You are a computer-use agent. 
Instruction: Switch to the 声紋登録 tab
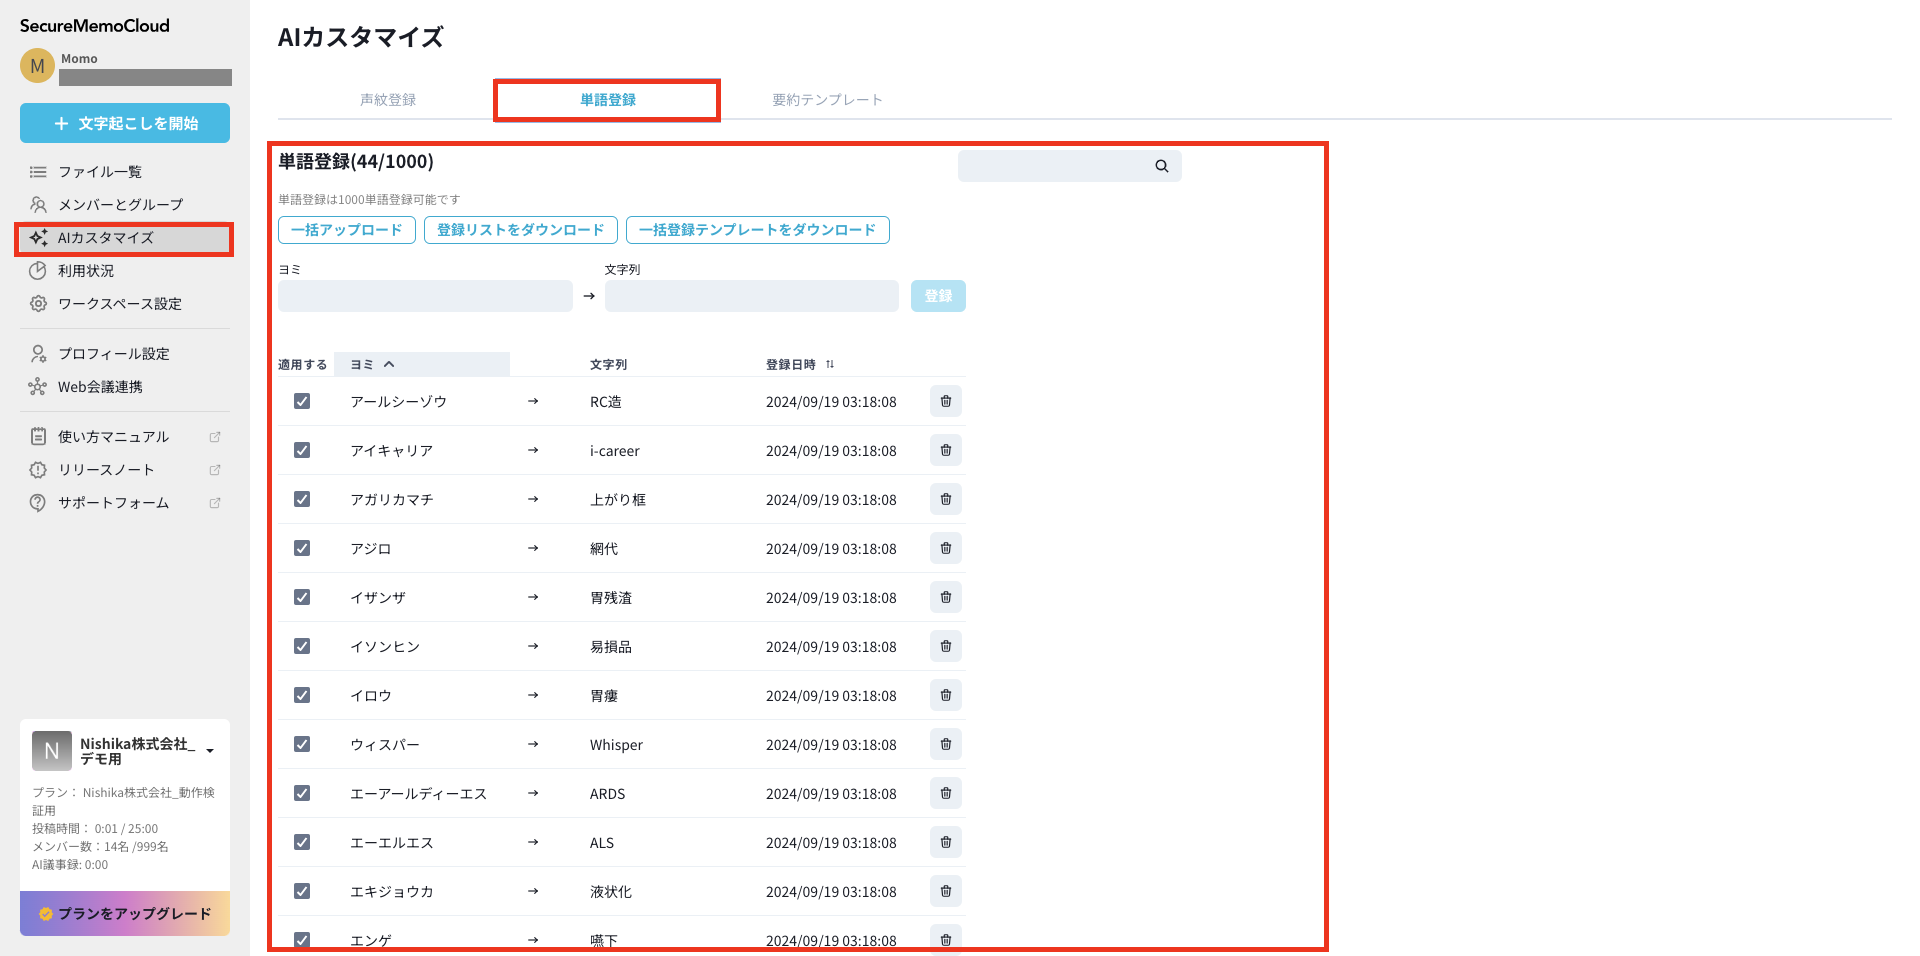[388, 100]
